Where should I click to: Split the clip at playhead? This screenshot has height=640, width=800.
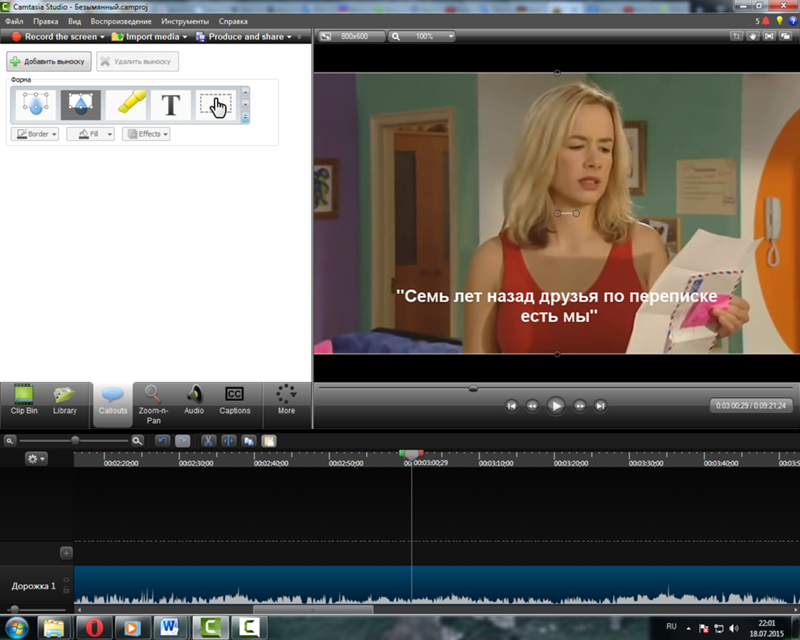coord(229,441)
